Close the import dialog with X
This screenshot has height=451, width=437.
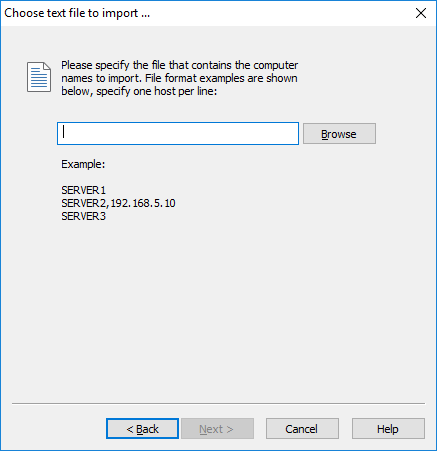[421, 13]
